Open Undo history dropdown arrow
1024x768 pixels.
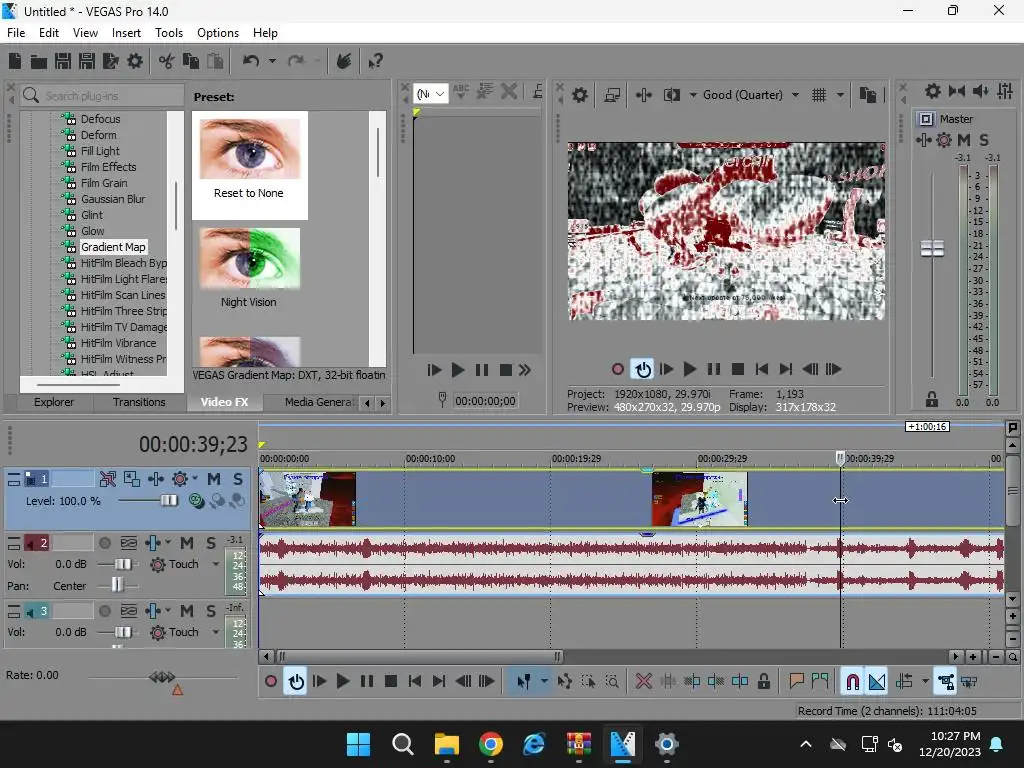tap(272, 61)
